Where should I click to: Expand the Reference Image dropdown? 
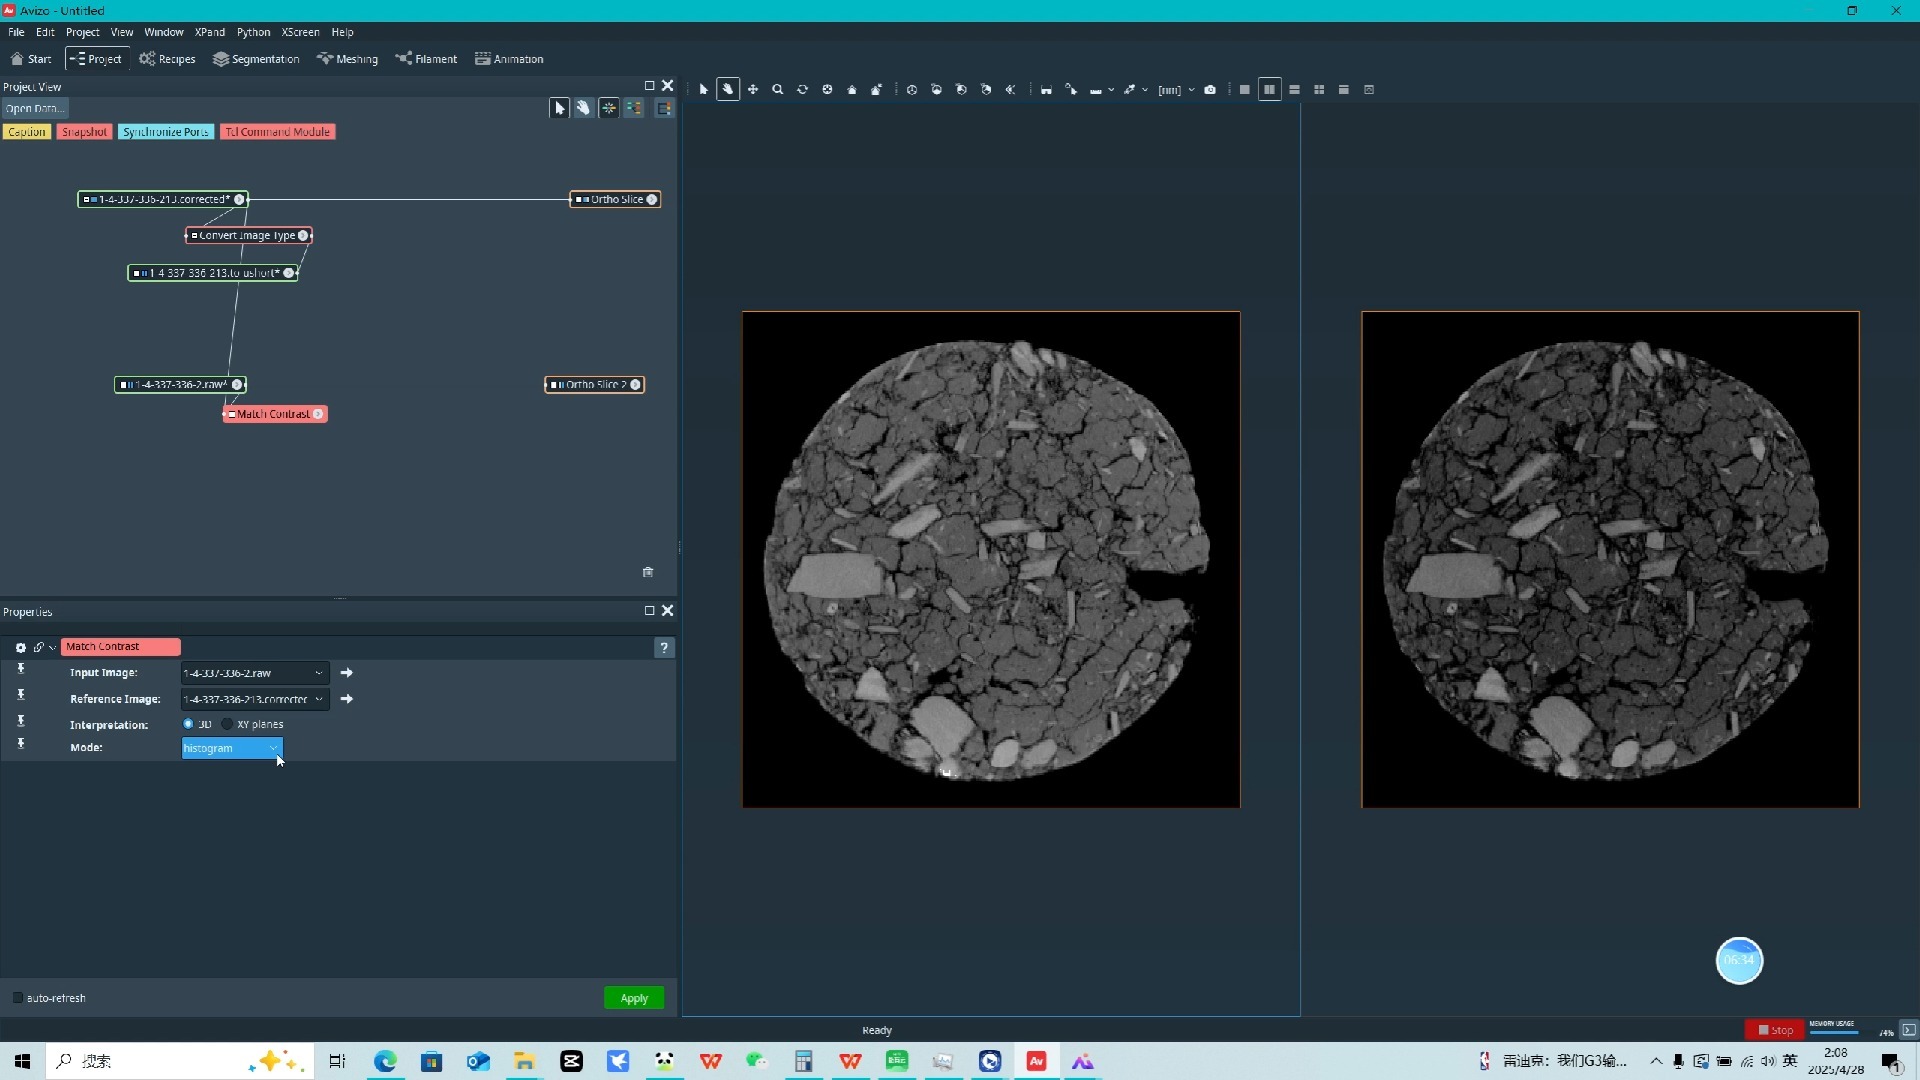coord(255,699)
